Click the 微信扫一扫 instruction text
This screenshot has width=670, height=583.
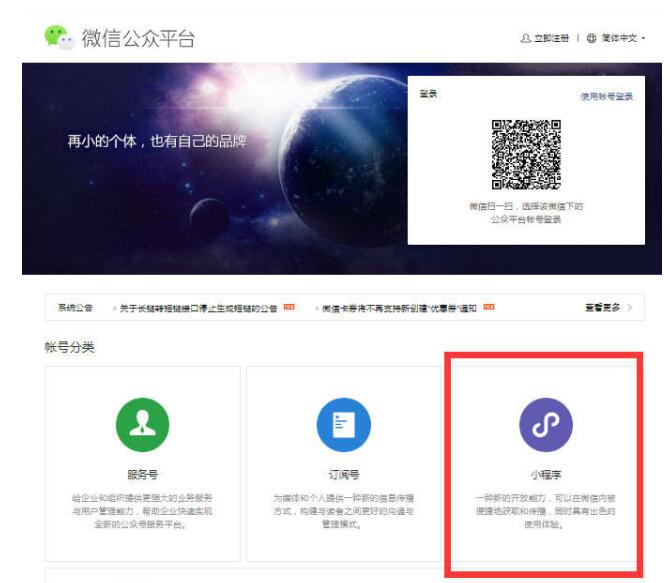[526, 212]
